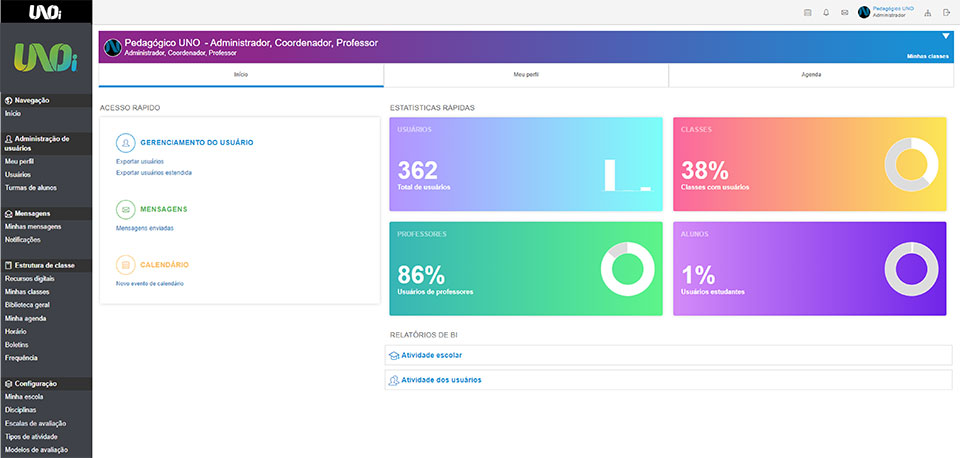960x458 pixels.
Task: Open the organization hierarchy icon
Action: (x=928, y=12)
